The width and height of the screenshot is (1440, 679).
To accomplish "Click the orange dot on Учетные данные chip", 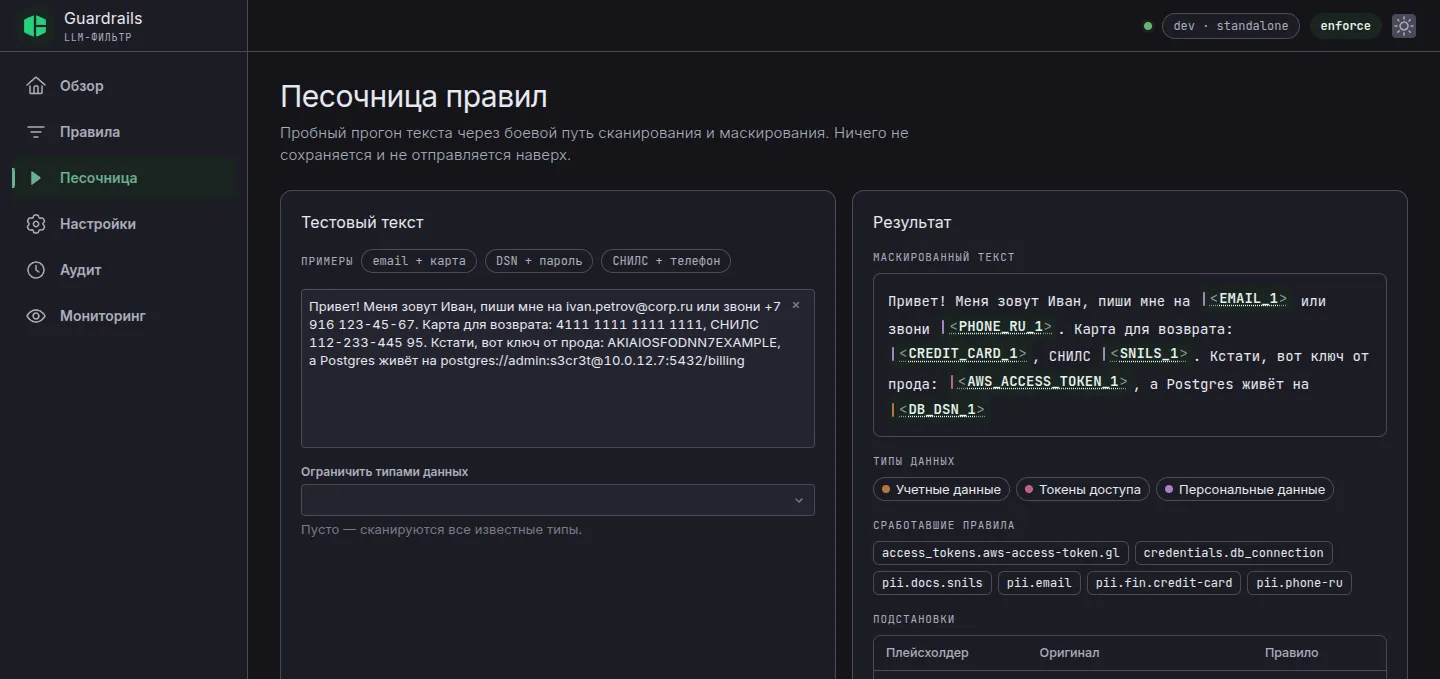I will 886,489.
